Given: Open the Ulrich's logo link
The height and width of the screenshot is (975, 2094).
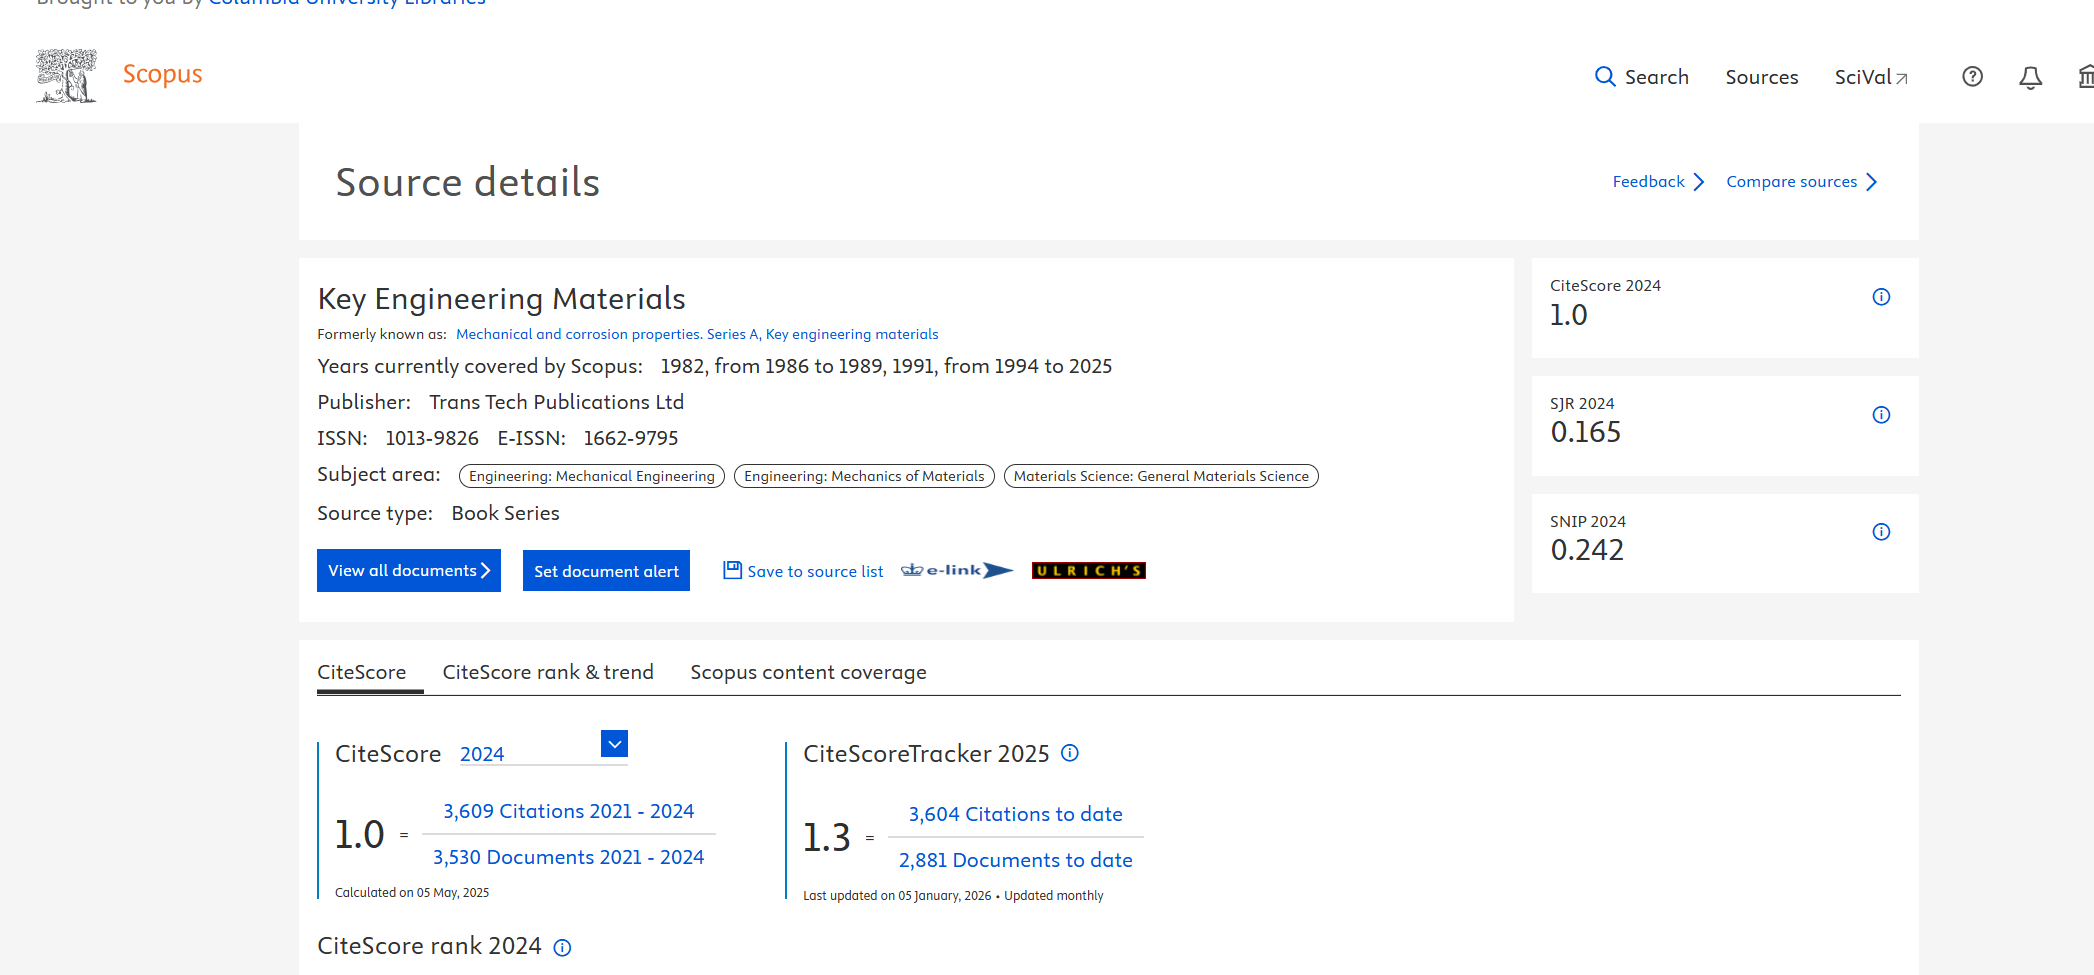Looking at the screenshot, I should coord(1088,570).
